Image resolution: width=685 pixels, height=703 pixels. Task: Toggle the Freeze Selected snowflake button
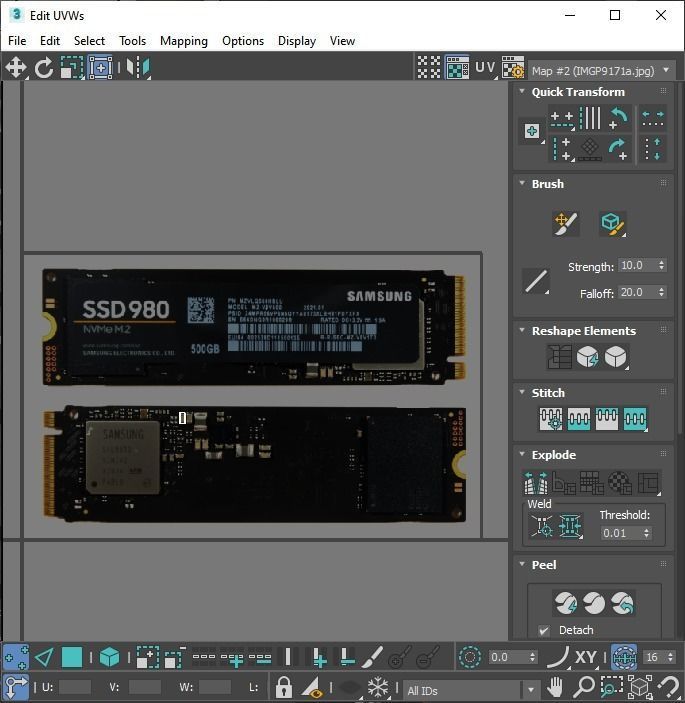377,686
